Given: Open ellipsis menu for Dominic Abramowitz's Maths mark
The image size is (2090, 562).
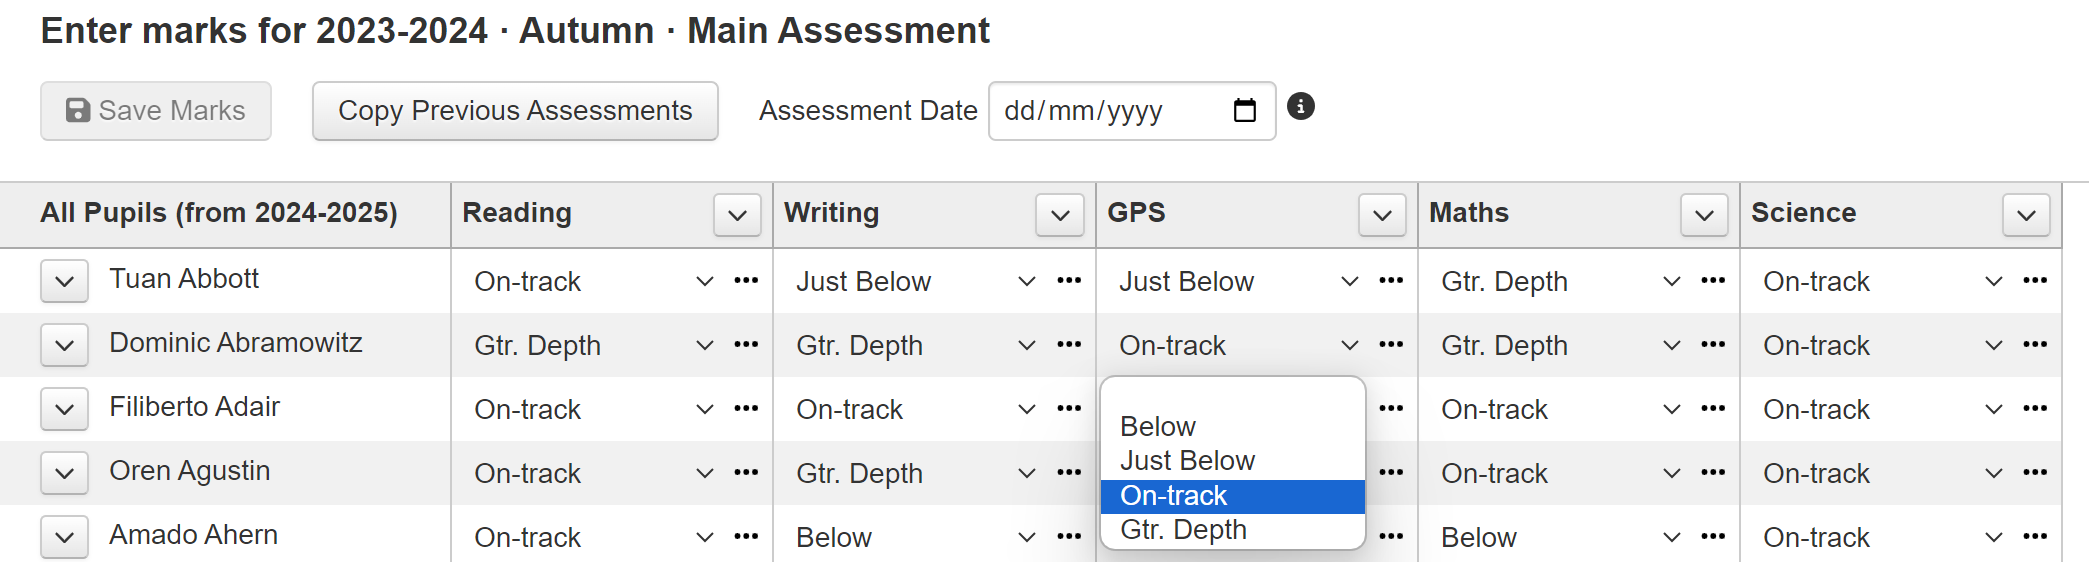Looking at the screenshot, I should click(1713, 344).
